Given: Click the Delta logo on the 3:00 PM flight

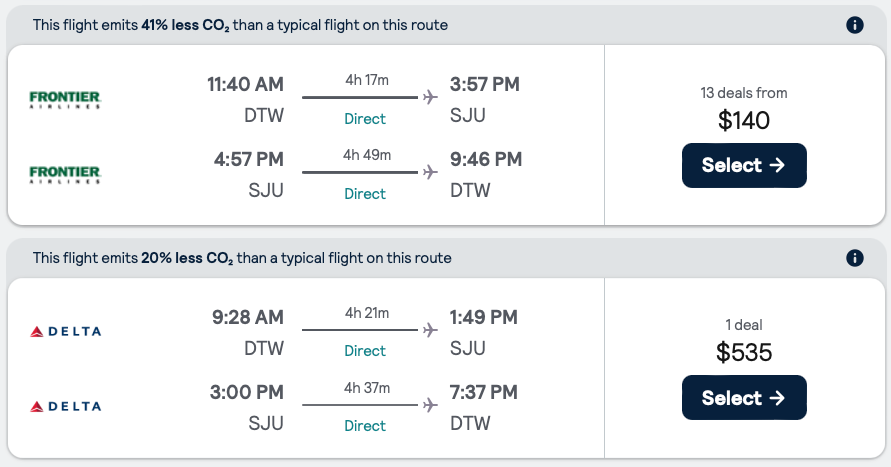Looking at the screenshot, I should click(x=66, y=406).
